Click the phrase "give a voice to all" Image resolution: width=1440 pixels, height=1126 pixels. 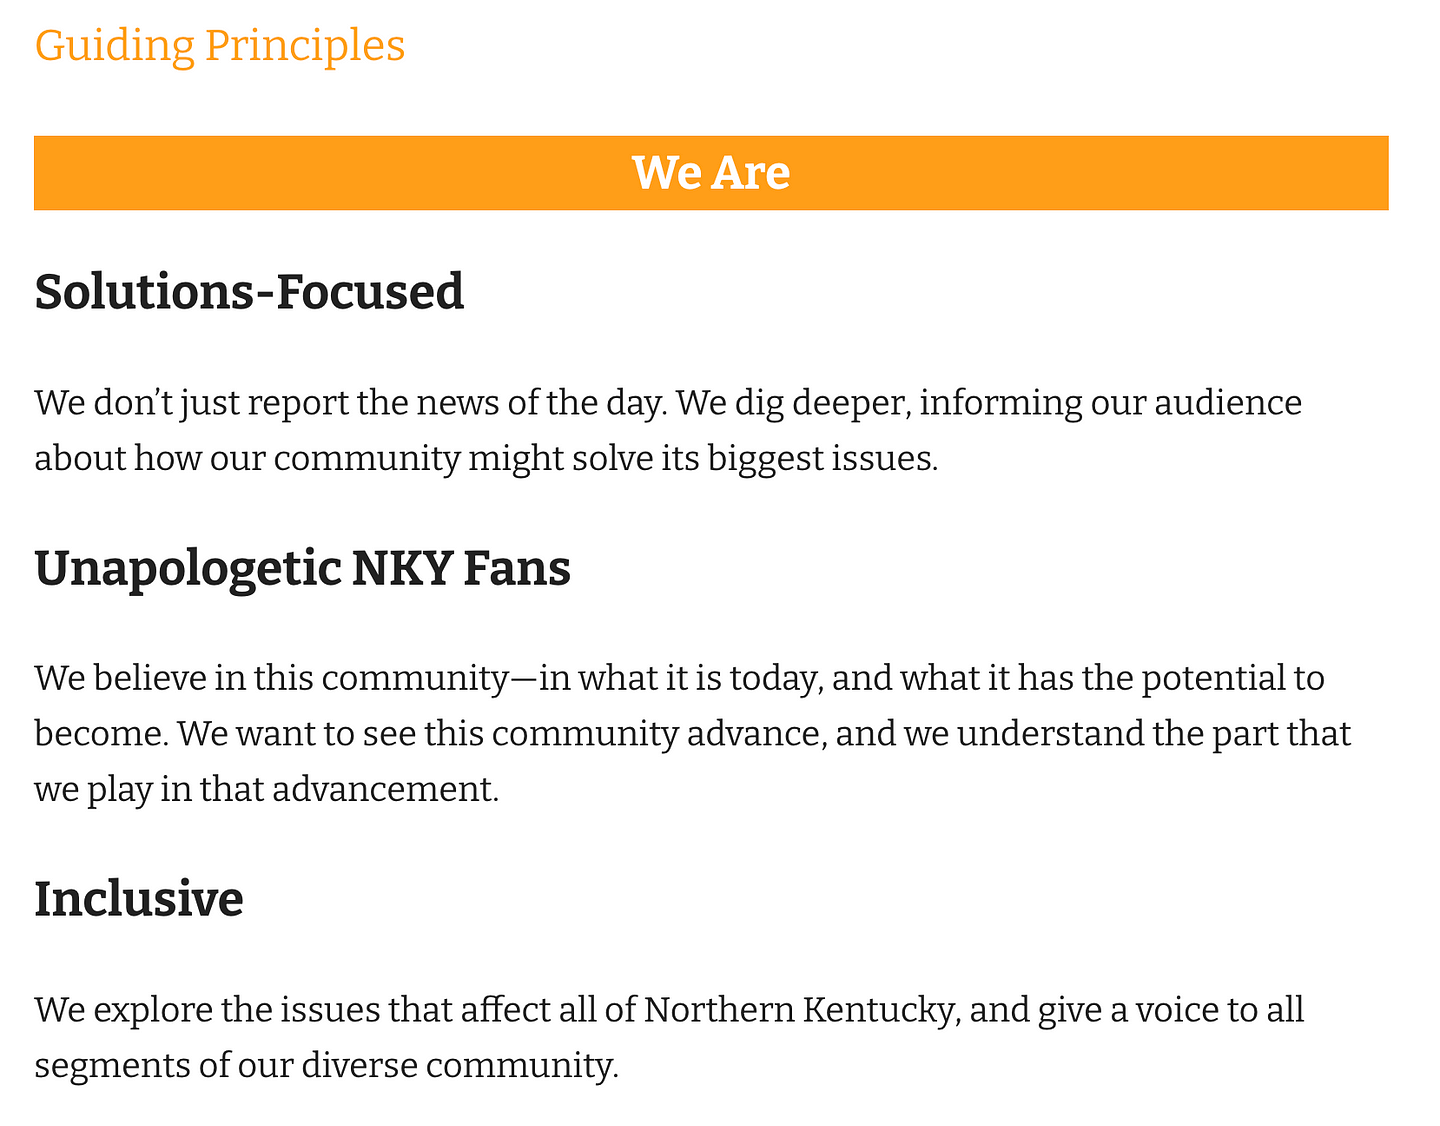1170,1009
